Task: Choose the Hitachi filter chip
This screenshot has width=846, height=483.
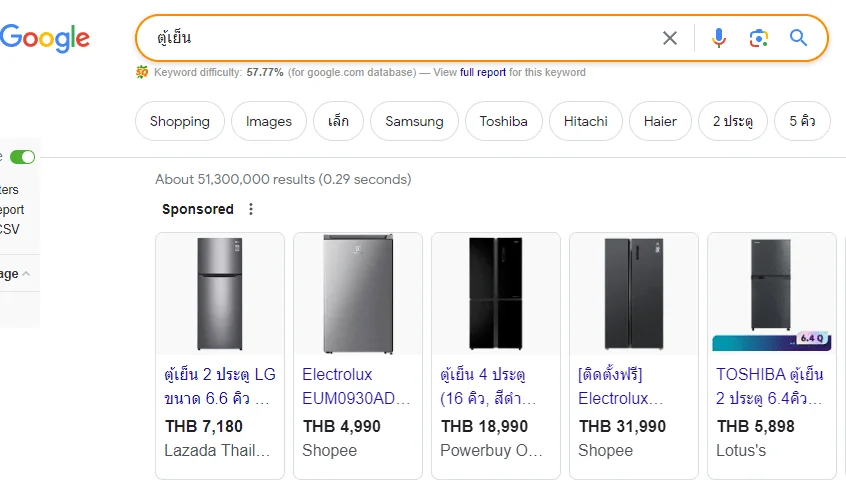Action: pos(585,121)
